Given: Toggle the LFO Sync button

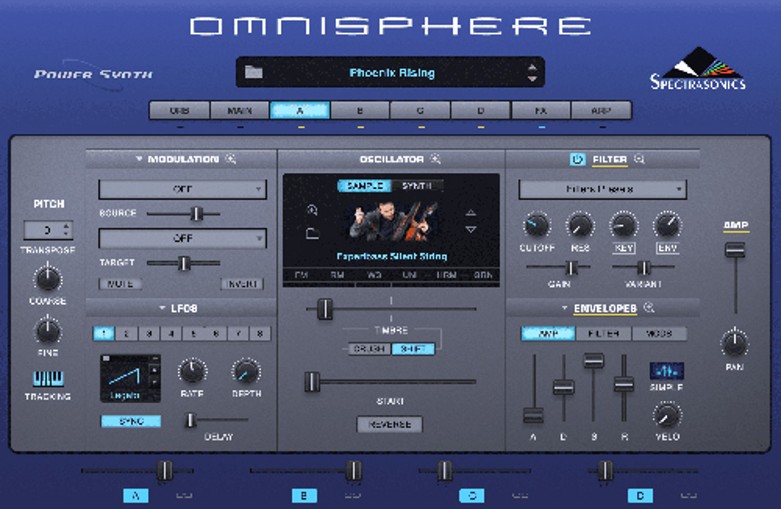Looking at the screenshot, I should pos(131,421).
